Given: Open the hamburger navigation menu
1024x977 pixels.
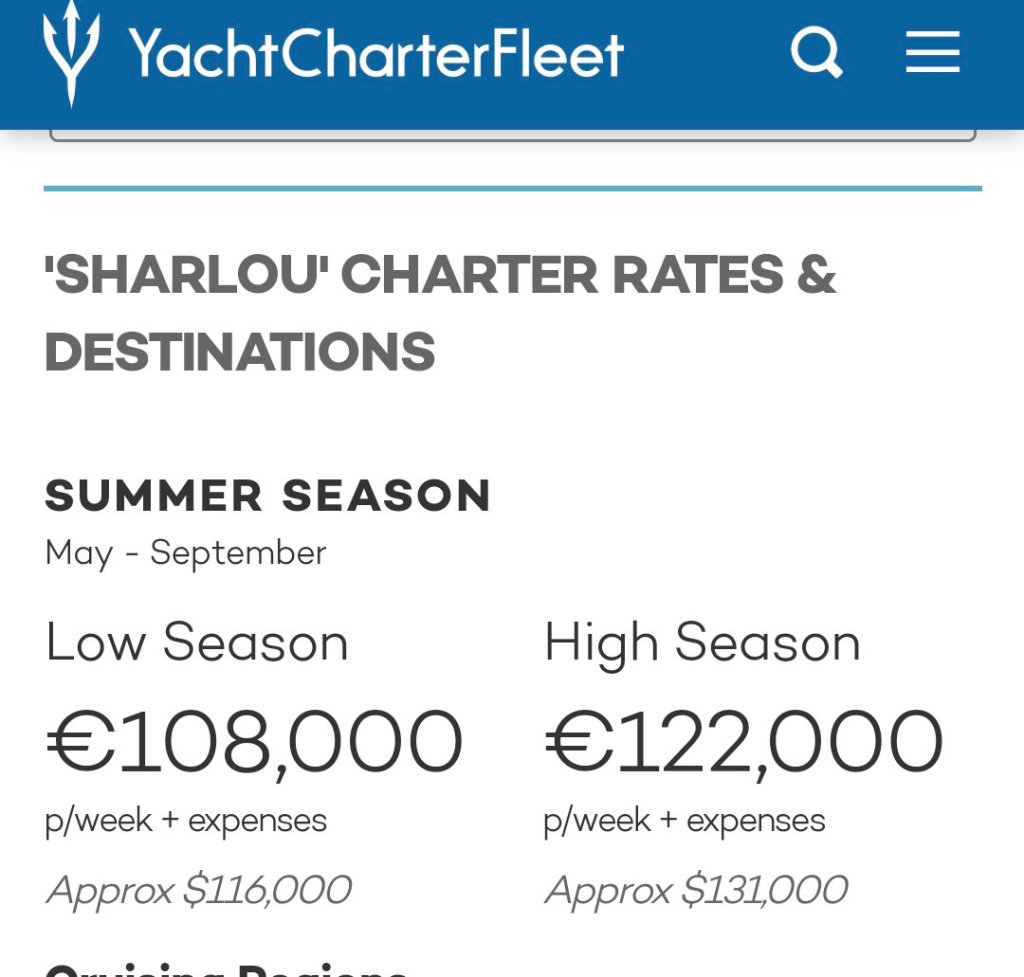Looking at the screenshot, I should click(x=932, y=52).
